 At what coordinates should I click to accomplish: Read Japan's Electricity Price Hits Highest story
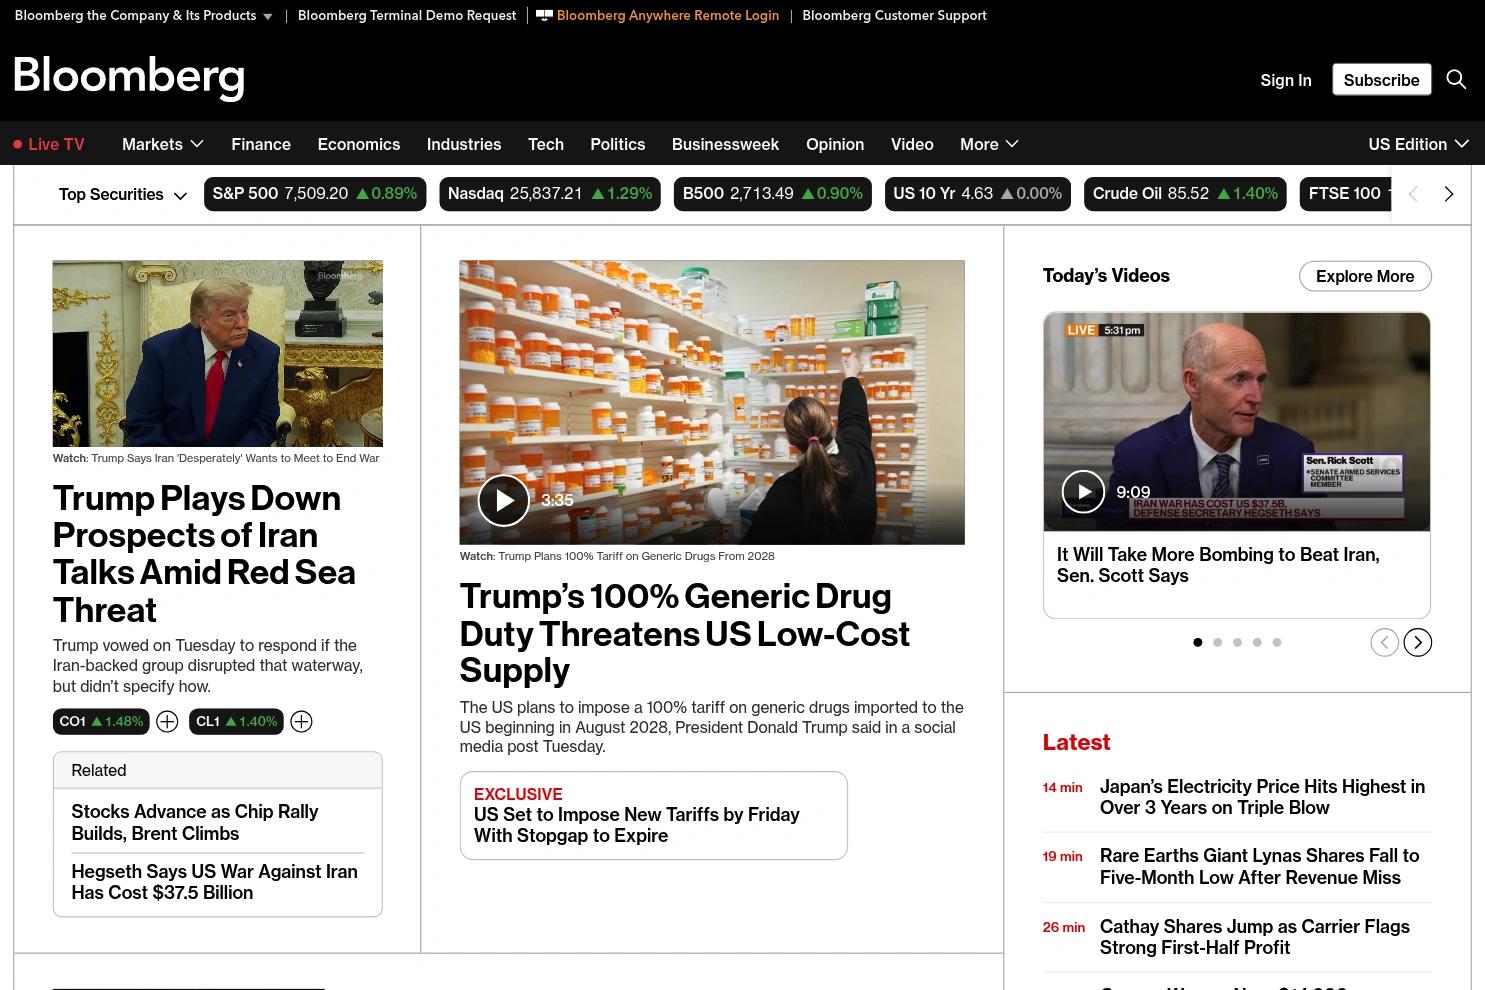[1262, 797]
